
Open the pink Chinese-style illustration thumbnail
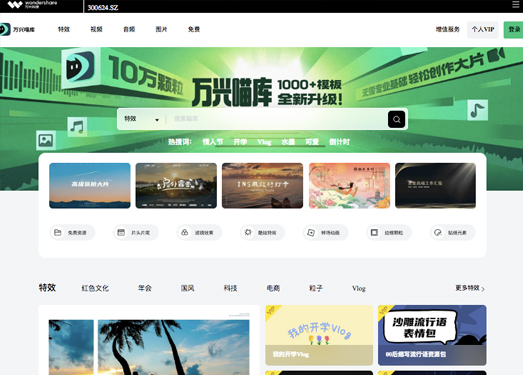coord(349,185)
